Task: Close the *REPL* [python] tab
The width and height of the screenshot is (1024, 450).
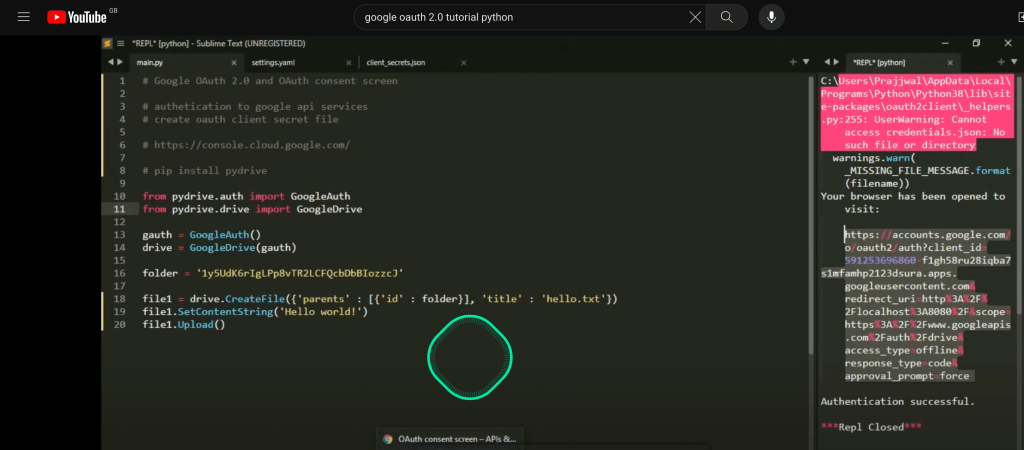Action: [x=950, y=63]
